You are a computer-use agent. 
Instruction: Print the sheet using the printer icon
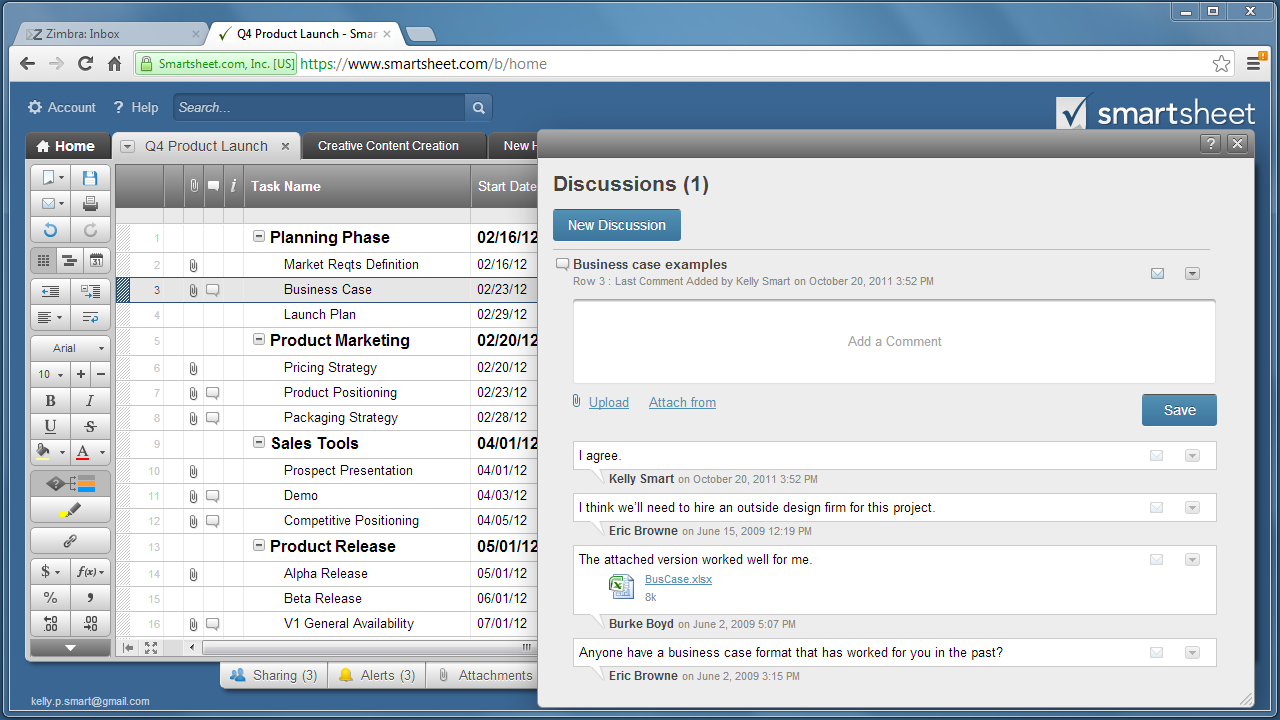(90, 204)
